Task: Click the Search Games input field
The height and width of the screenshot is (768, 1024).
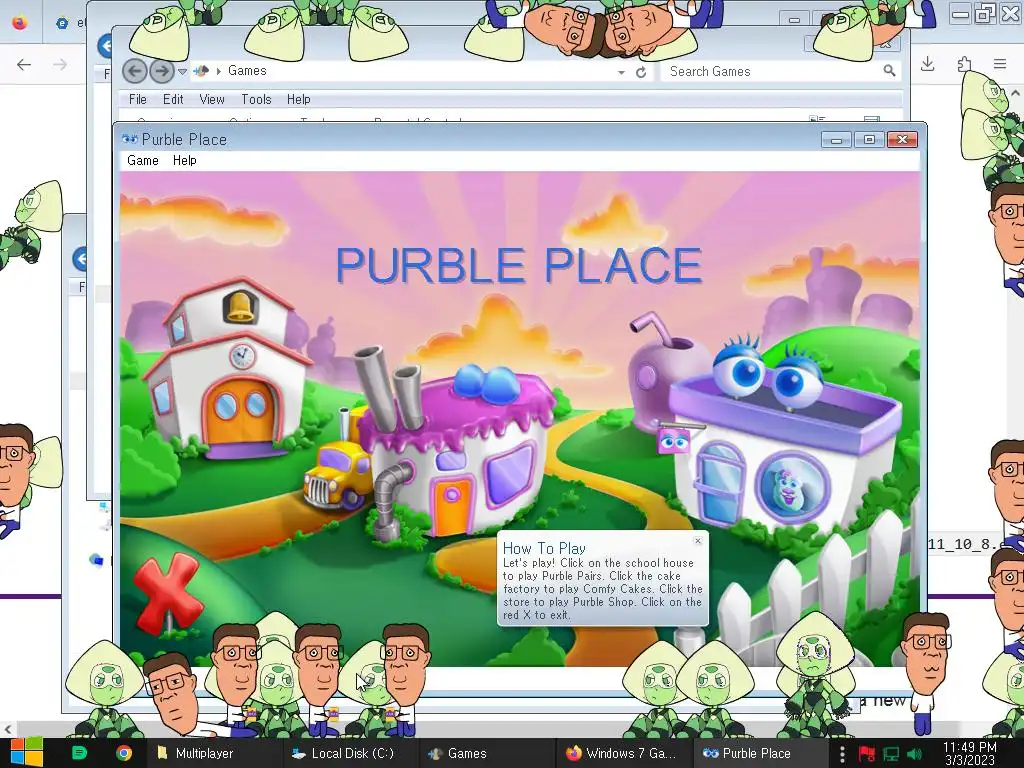Action: pyautogui.click(x=771, y=71)
